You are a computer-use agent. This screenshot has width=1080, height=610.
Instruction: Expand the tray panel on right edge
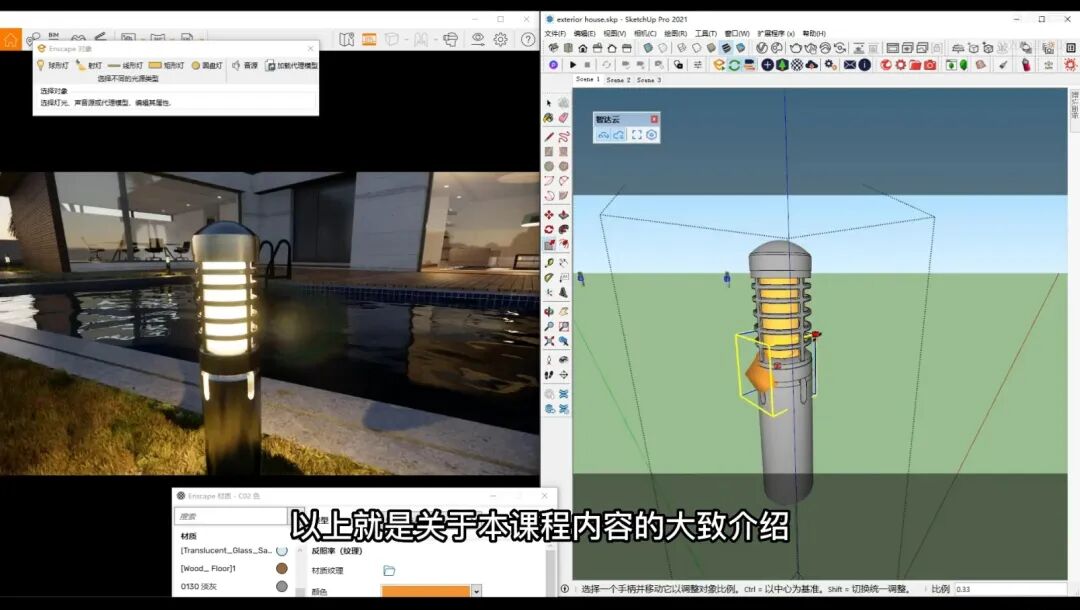point(1074,98)
